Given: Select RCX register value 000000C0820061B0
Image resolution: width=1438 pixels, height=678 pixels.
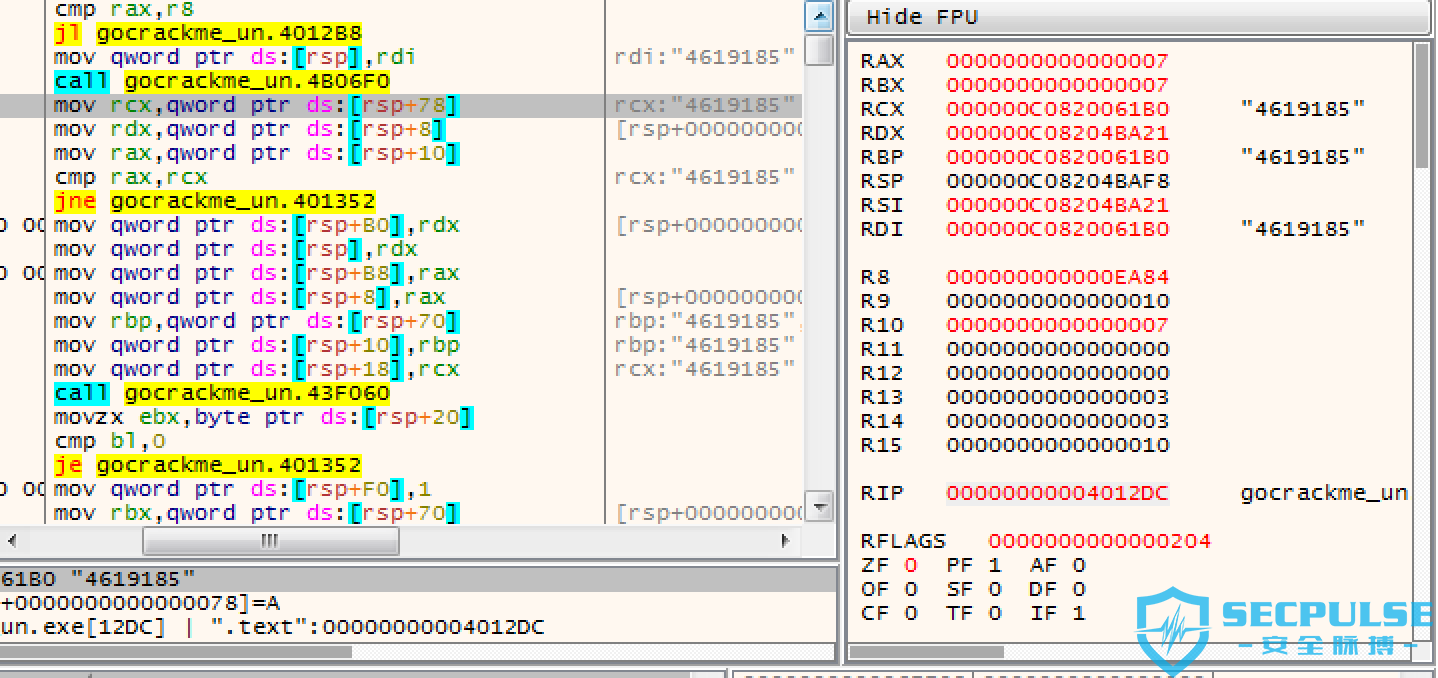Looking at the screenshot, I should point(1057,109).
